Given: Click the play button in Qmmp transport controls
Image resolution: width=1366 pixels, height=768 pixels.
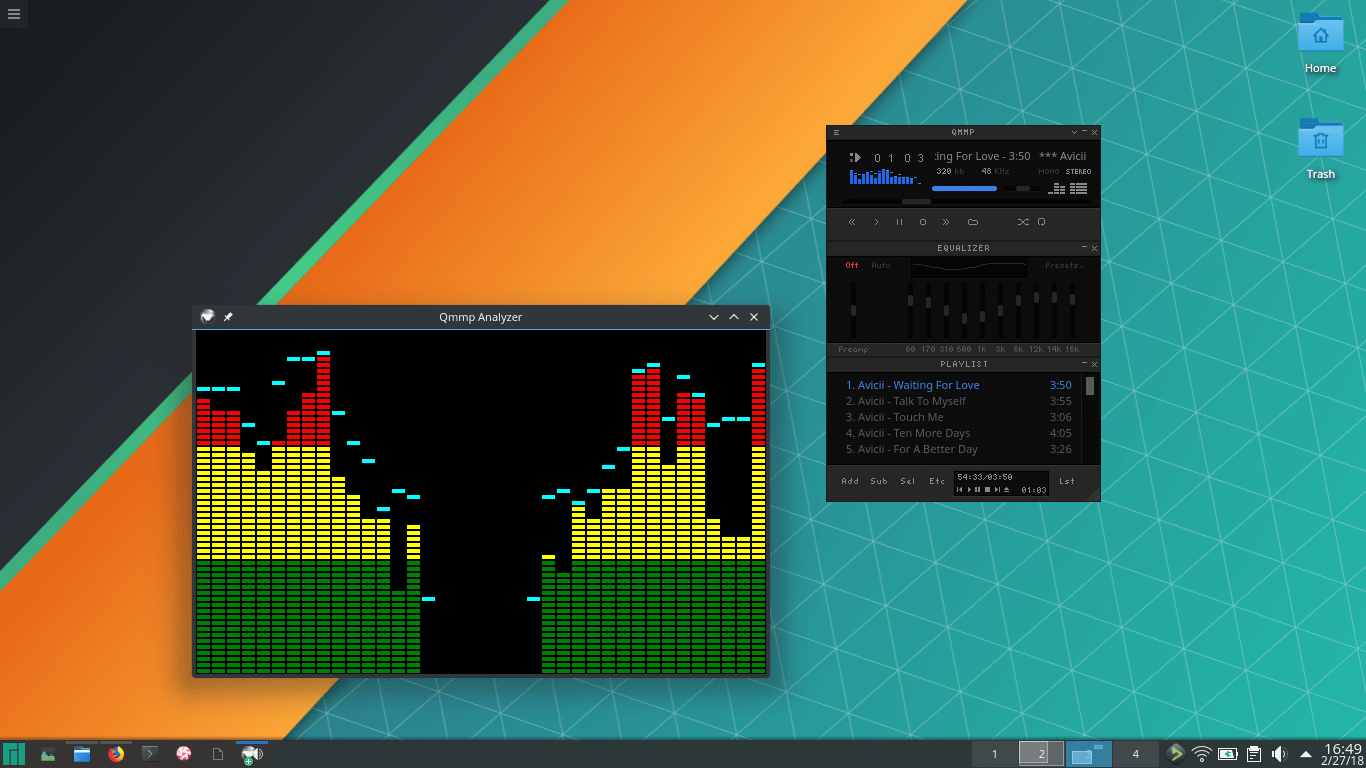Looking at the screenshot, I should coord(876,222).
